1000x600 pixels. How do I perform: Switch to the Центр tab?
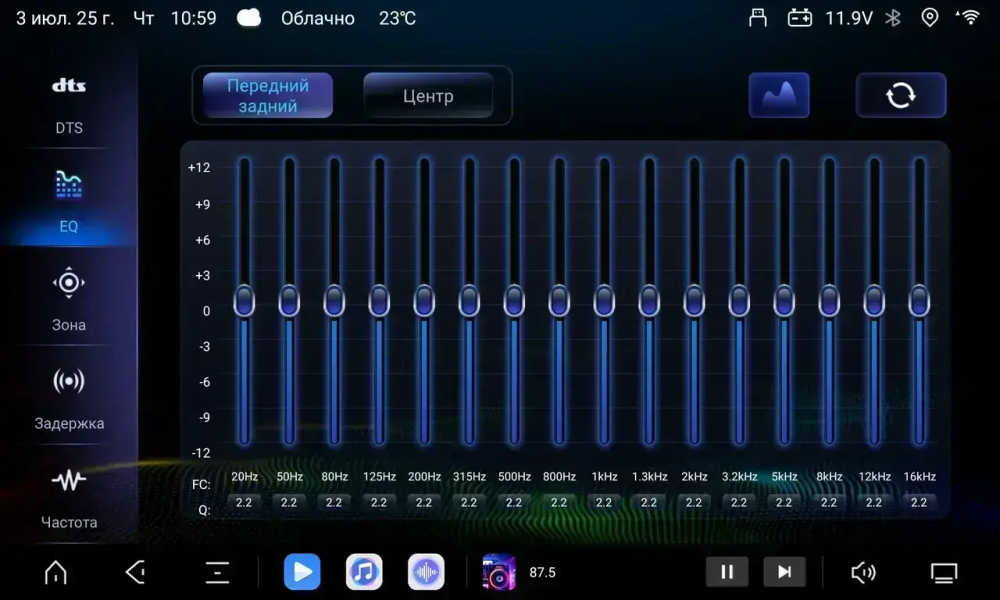click(x=429, y=95)
